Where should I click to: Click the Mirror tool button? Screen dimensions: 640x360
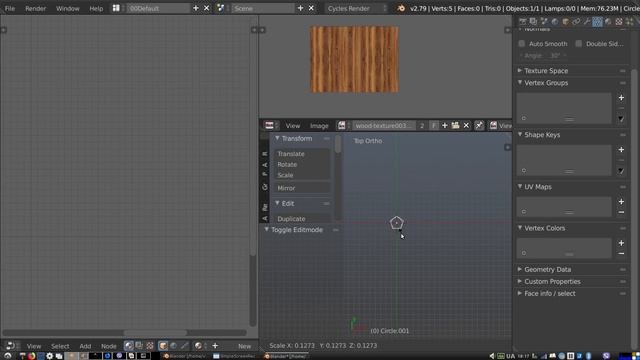point(302,188)
